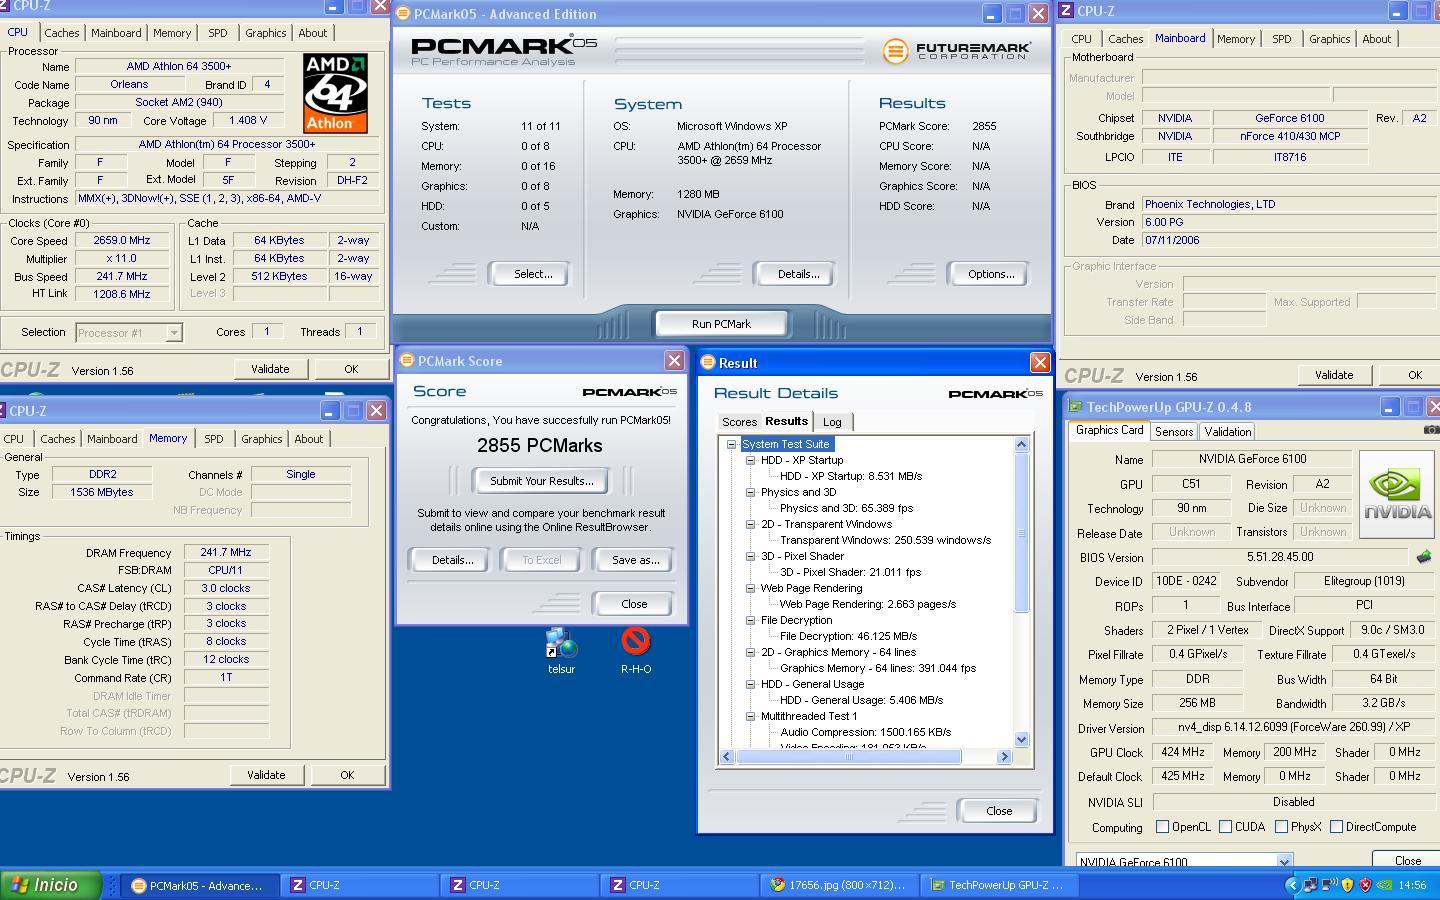The width and height of the screenshot is (1440, 900).
Task: Click the PCMark05 title bar icon
Action: (x=403, y=14)
